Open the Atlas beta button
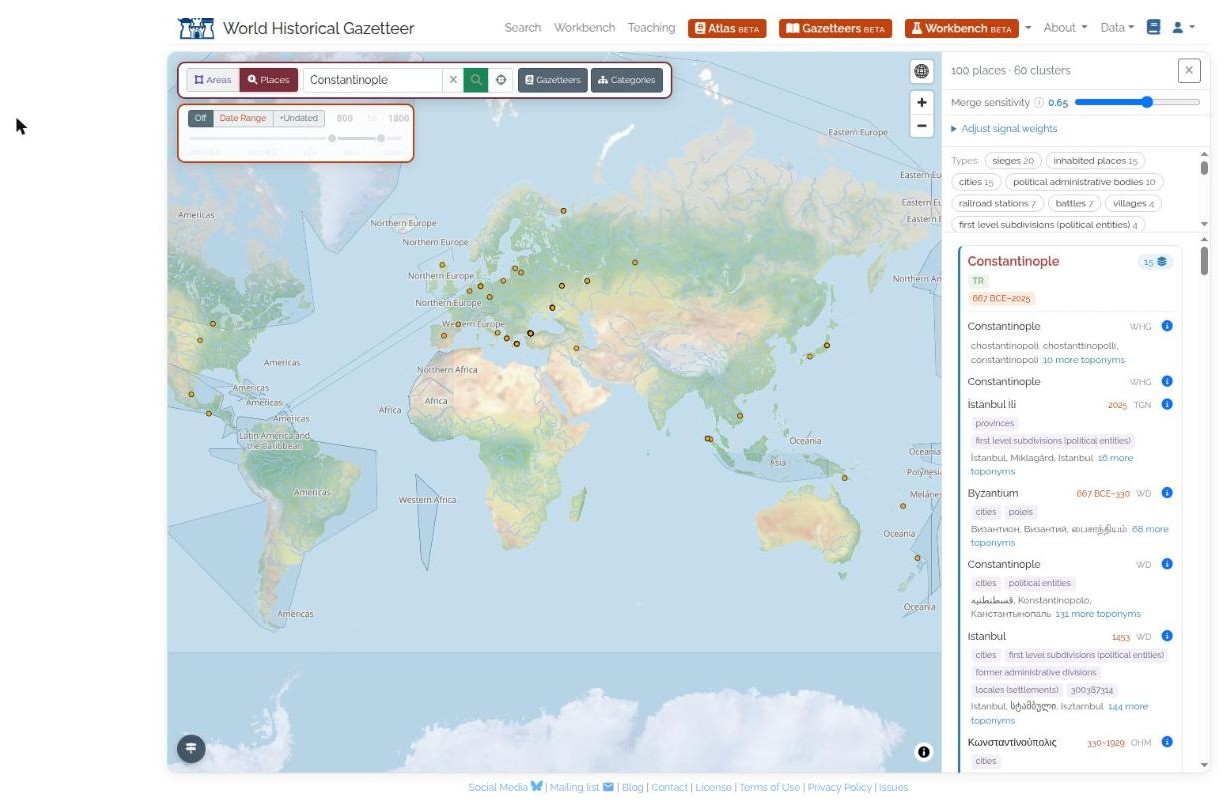Image resolution: width=1229 pixels, height=809 pixels. (x=727, y=28)
